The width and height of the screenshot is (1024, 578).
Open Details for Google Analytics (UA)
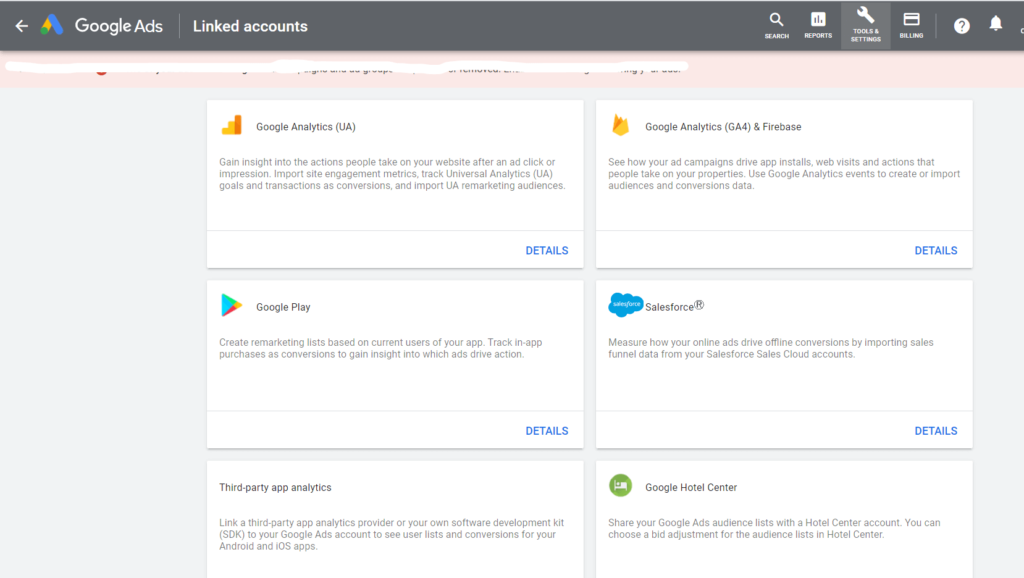tap(547, 251)
